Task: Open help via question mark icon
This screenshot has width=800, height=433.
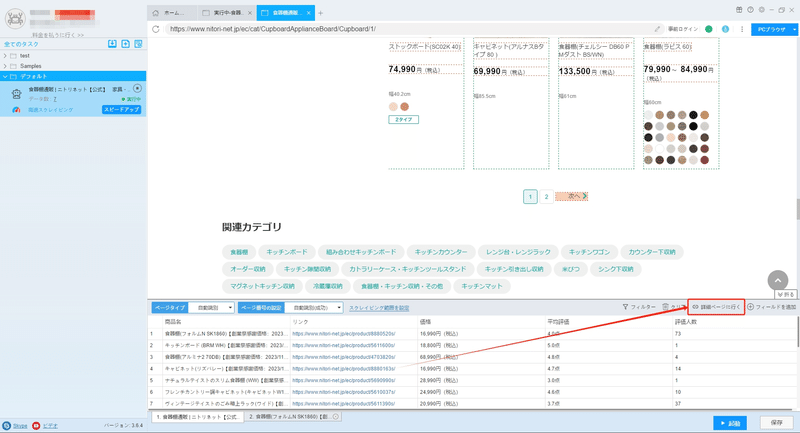Action: click(x=750, y=10)
